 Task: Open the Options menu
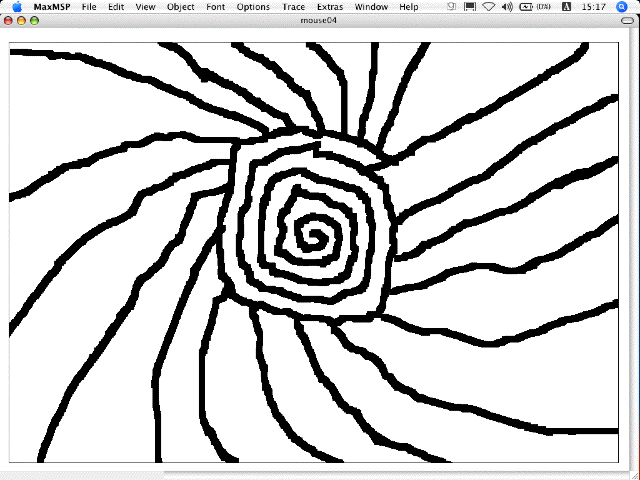point(253,7)
